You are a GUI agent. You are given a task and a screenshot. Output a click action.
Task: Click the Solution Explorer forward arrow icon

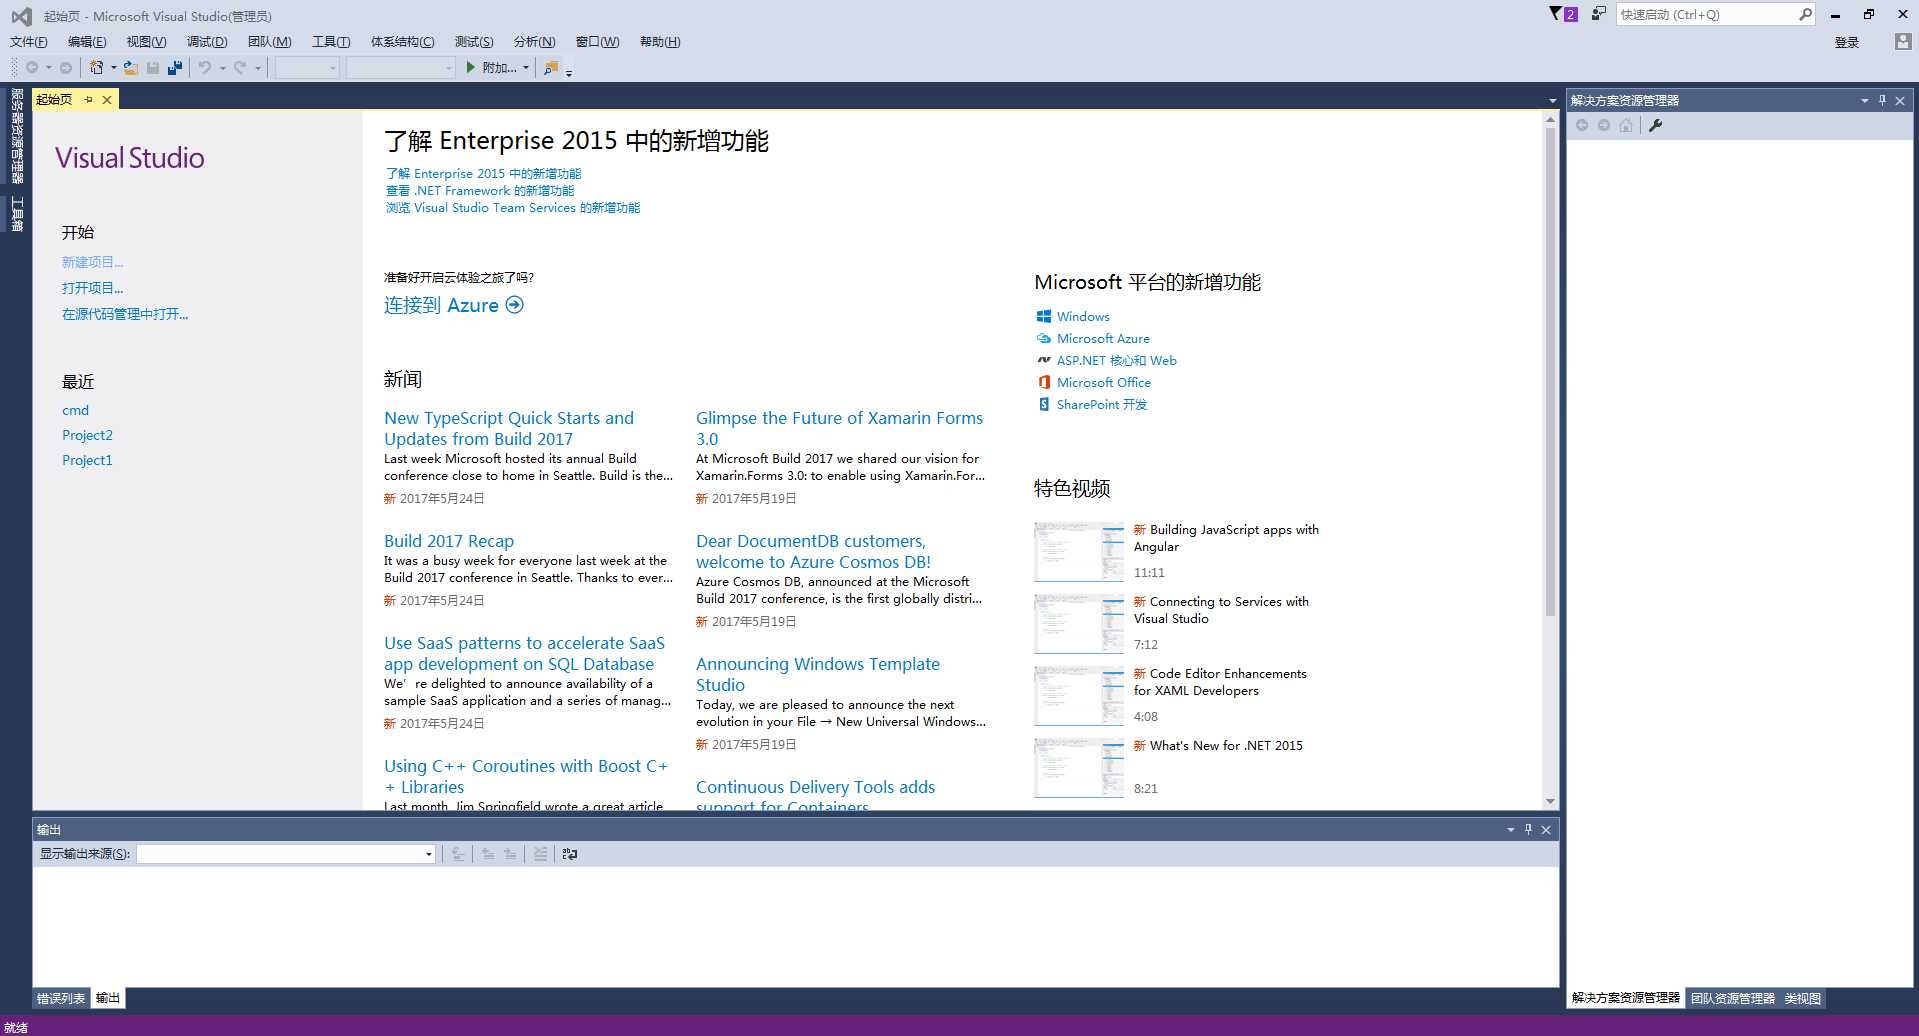[x=1604, y=125]
